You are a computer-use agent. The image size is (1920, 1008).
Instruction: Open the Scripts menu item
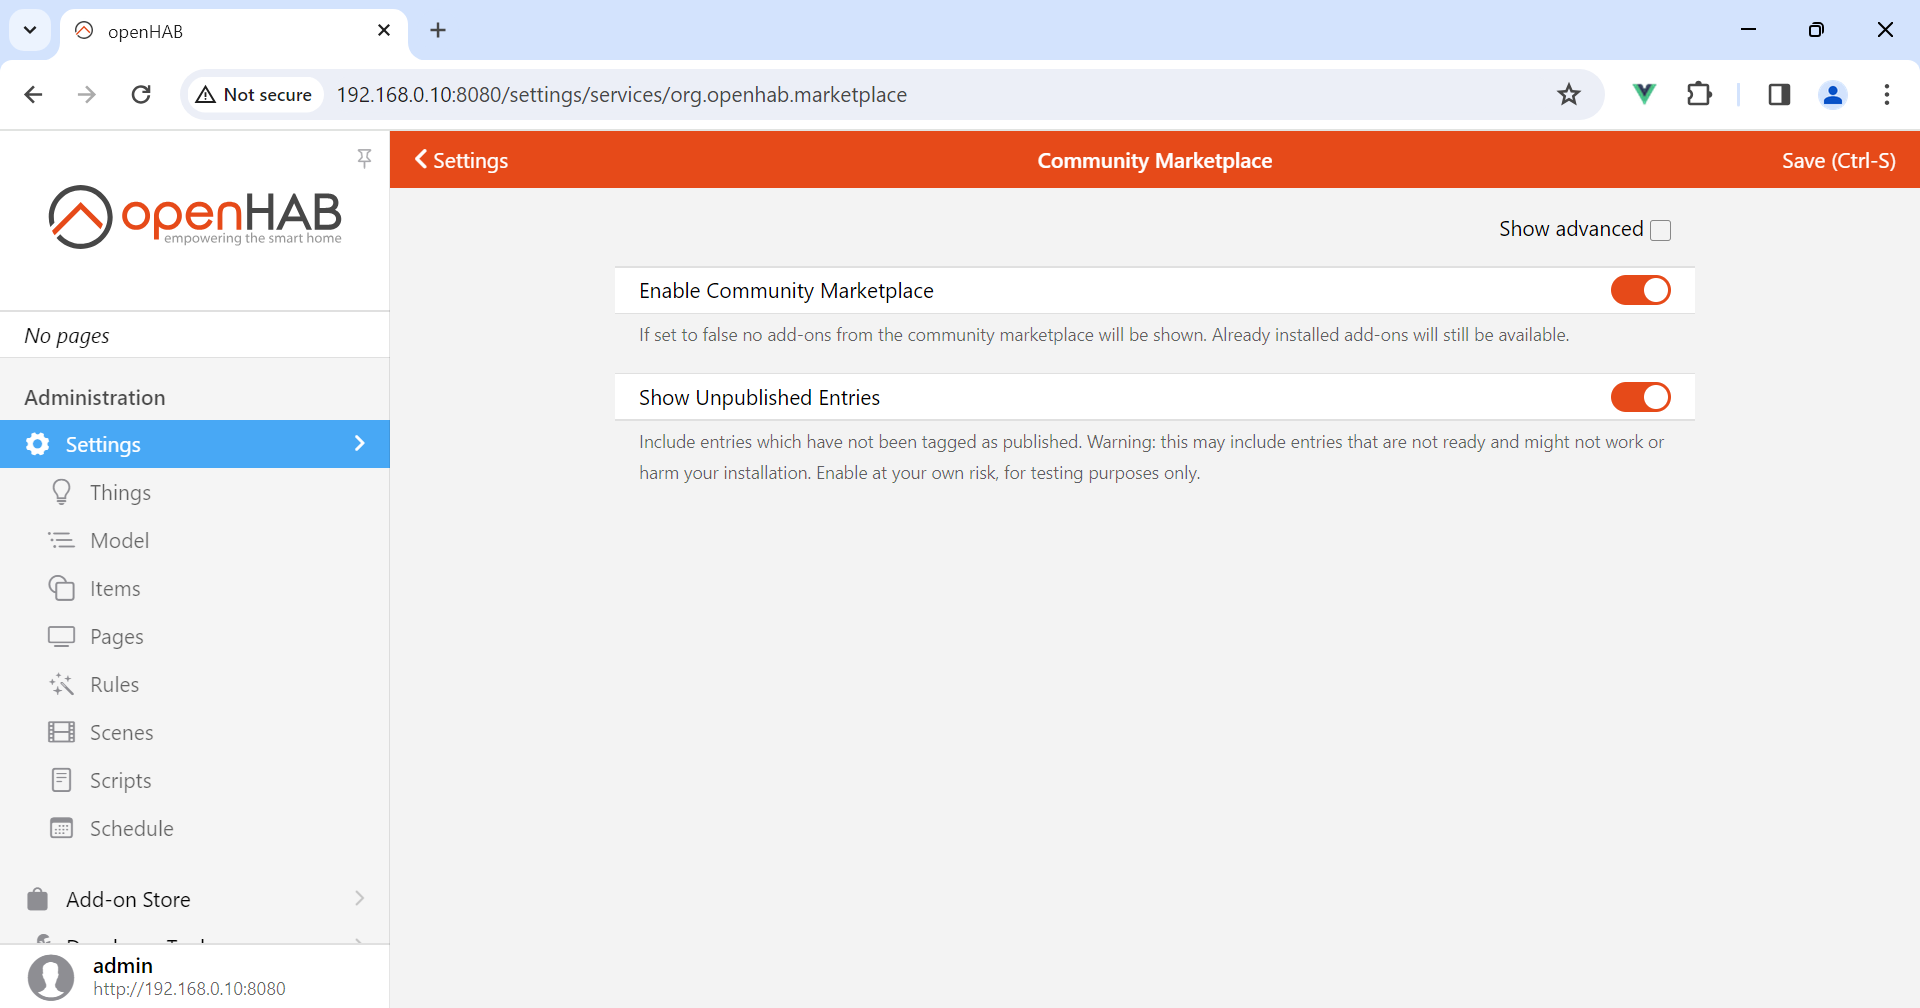pyautogui.click(x=195, y=780)
